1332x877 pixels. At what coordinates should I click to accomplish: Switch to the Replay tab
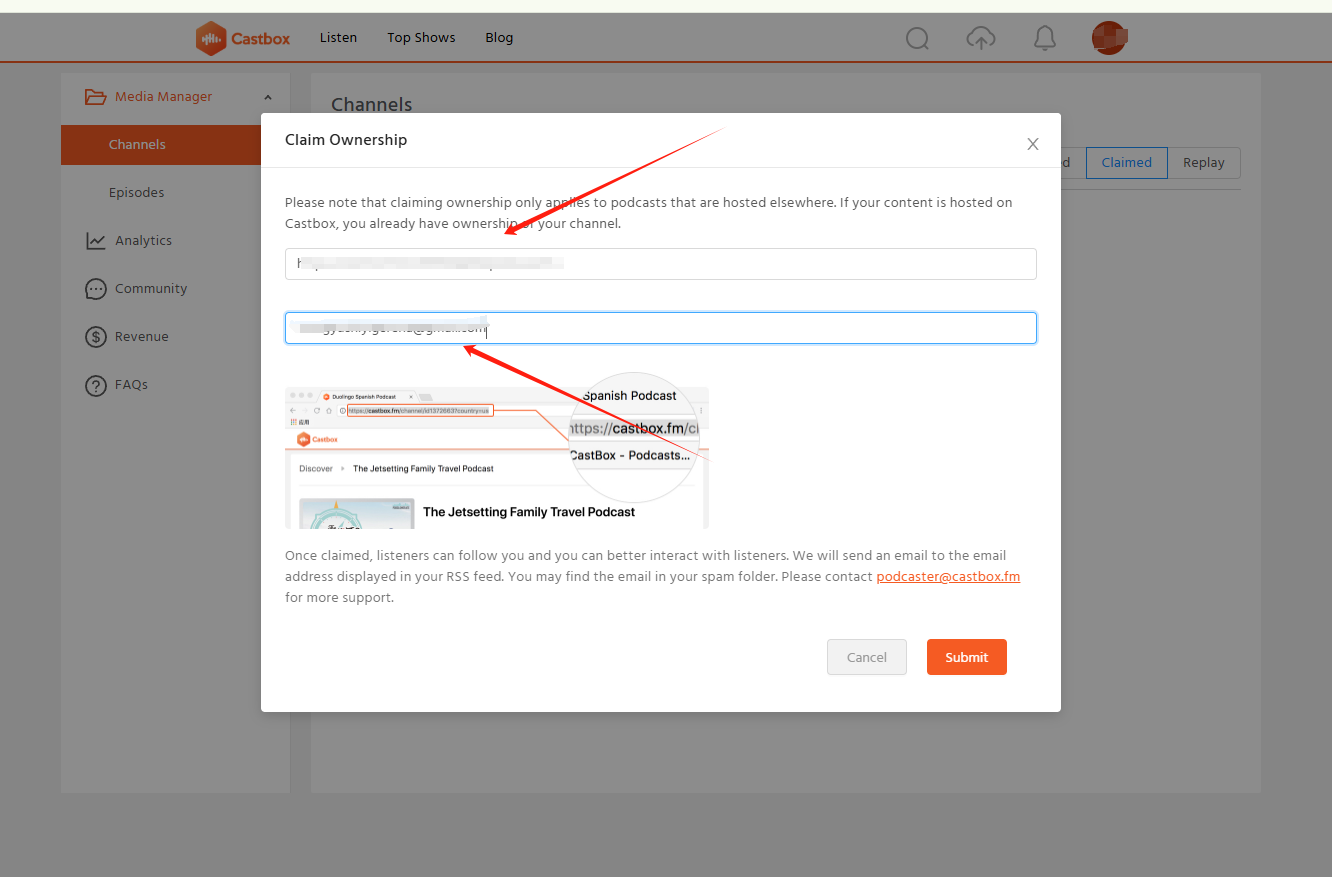tap(1204, 163)
